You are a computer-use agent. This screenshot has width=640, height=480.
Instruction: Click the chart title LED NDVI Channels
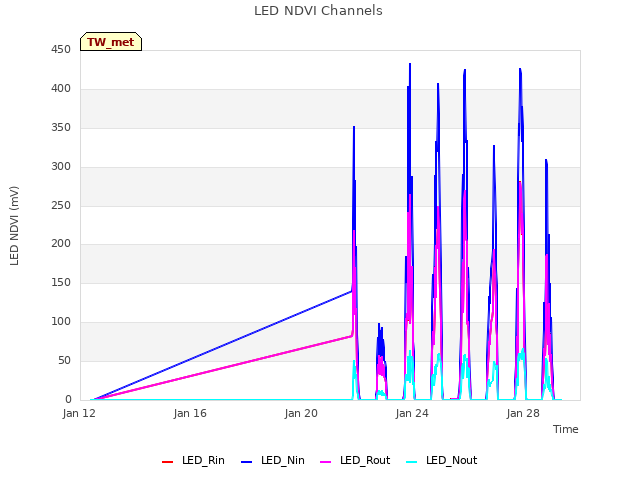tap(318, 11)
